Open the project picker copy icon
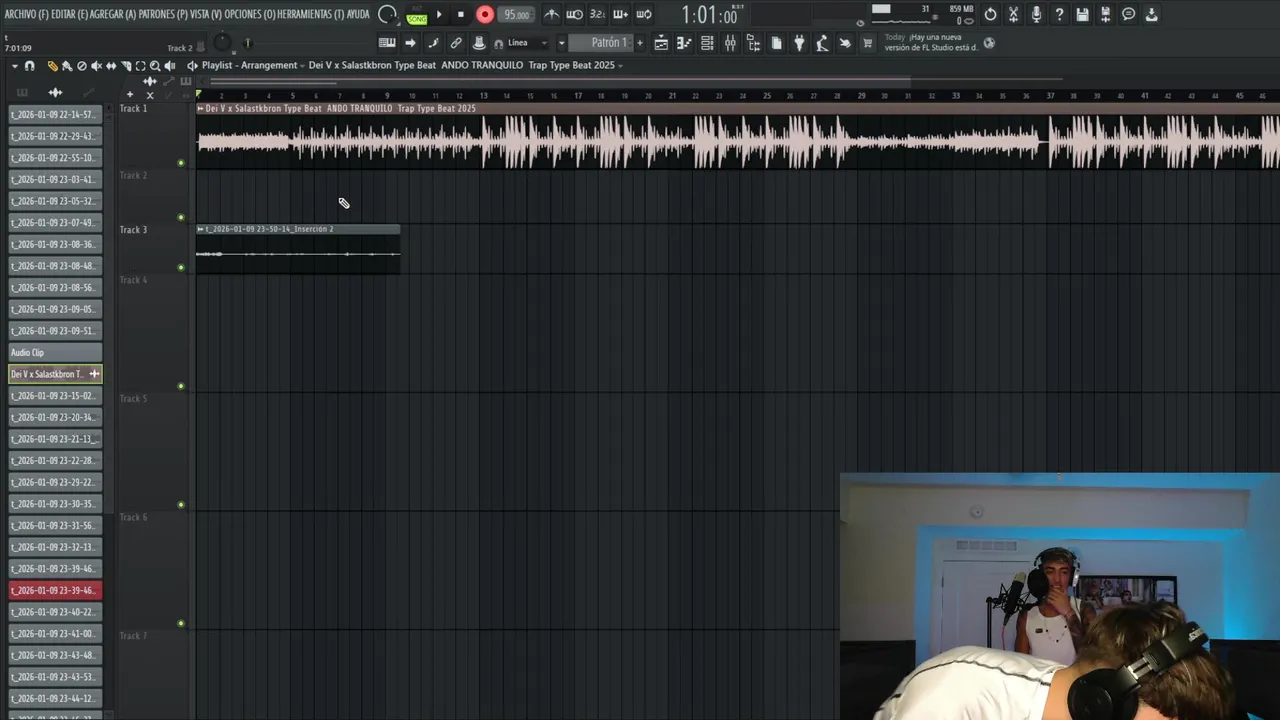This screenshot has width=1280, height=720. click(776, 43)
